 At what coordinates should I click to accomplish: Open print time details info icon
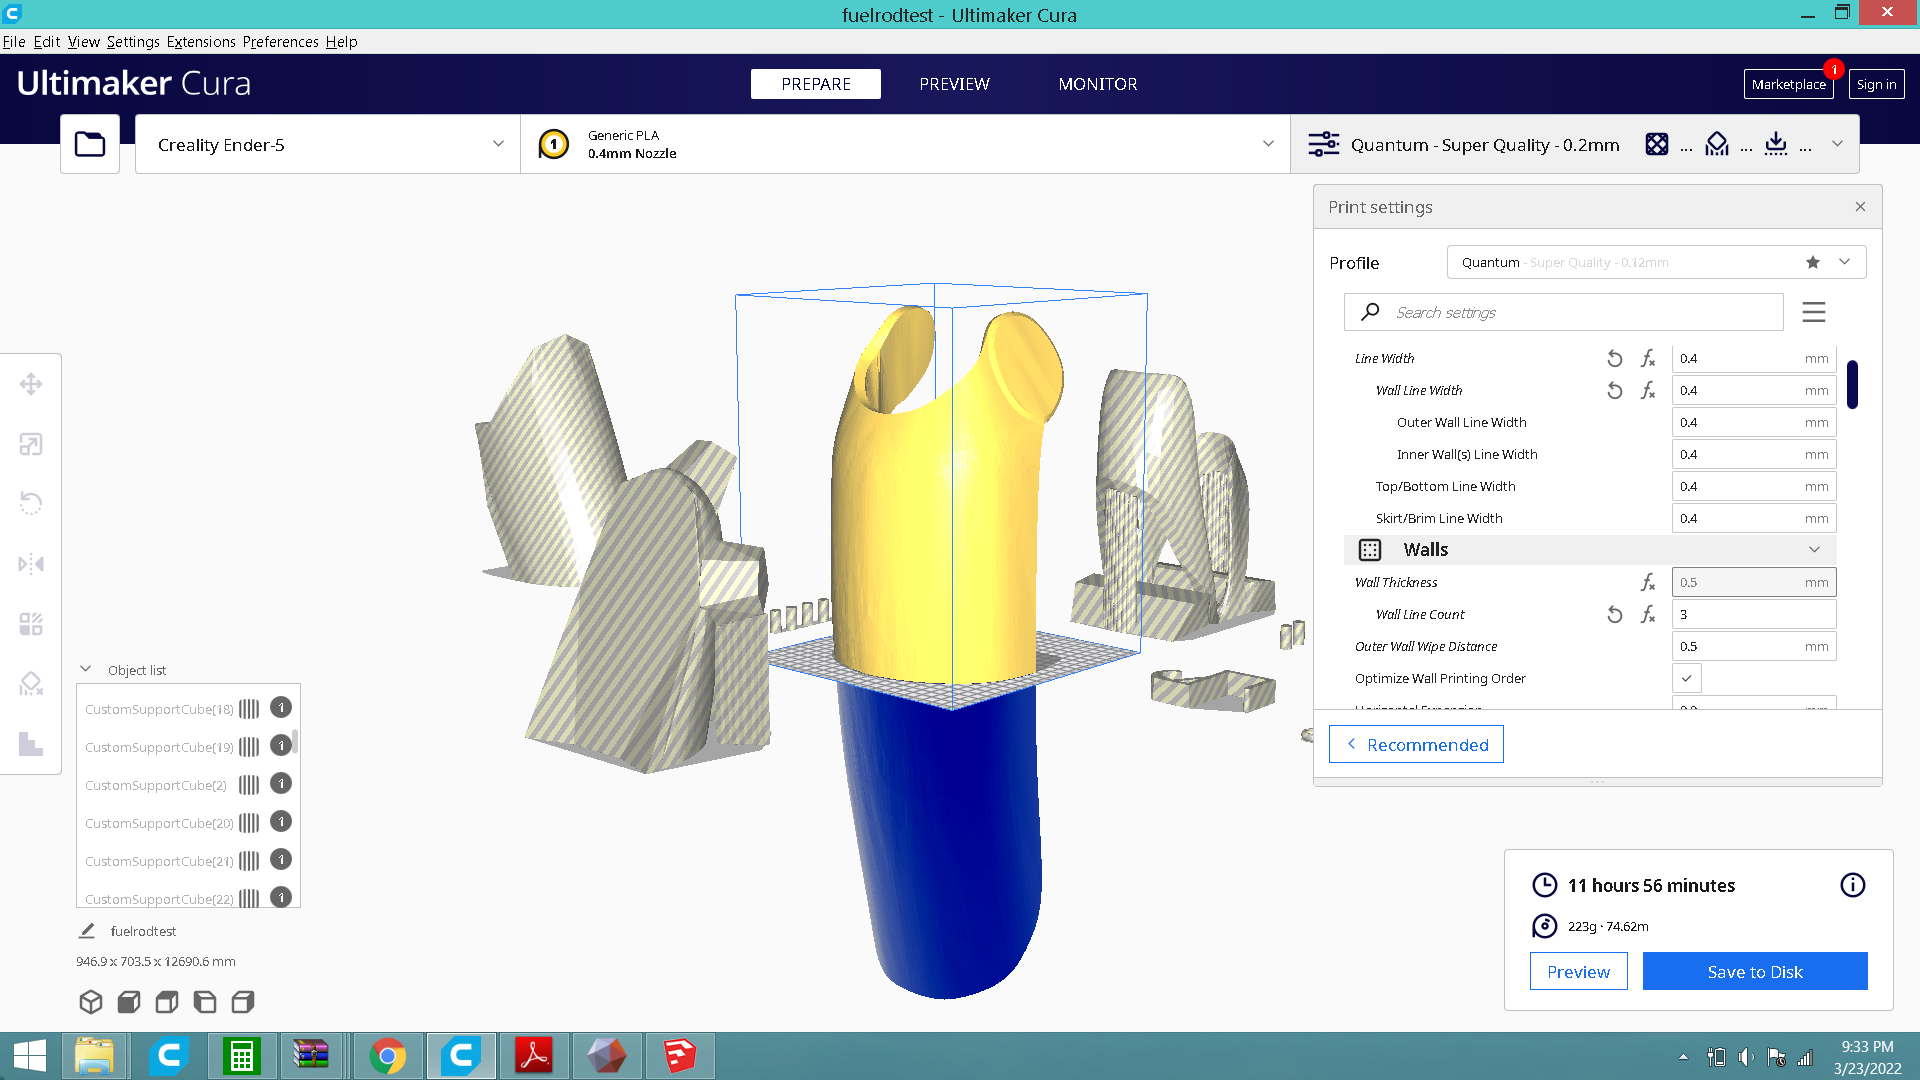click(1852, 885)
